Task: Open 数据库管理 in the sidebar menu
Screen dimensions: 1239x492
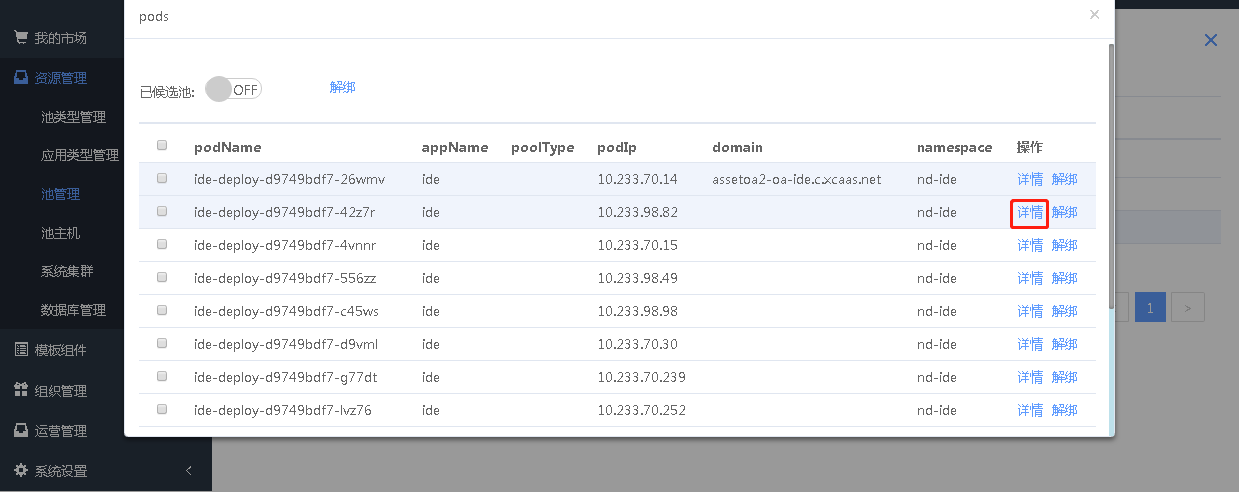Action: (73, 310)
